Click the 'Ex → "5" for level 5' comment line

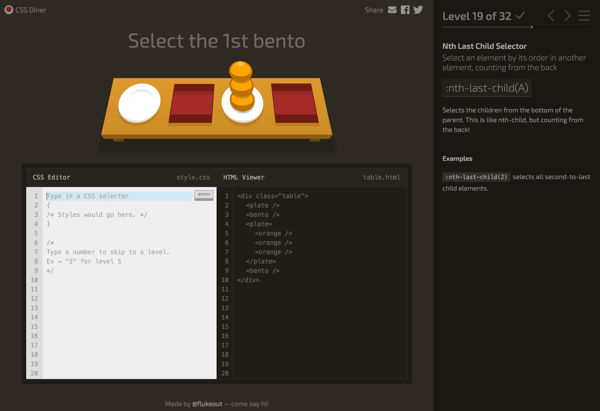[84, 261]
